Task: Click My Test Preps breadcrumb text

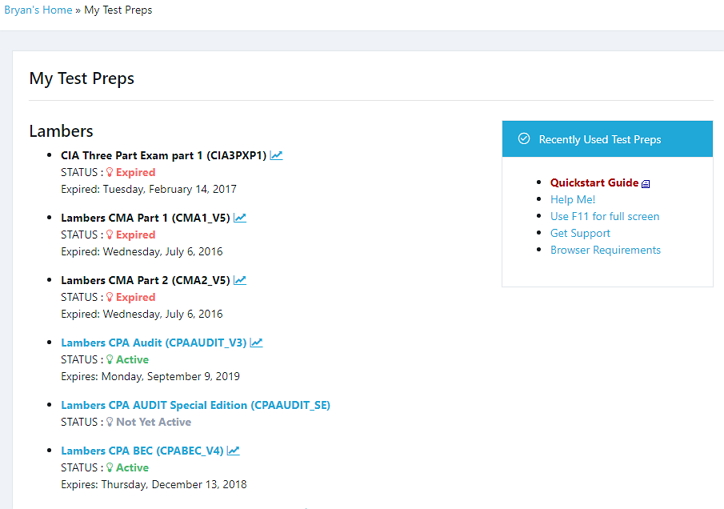Action: click(x=118, y=10)
